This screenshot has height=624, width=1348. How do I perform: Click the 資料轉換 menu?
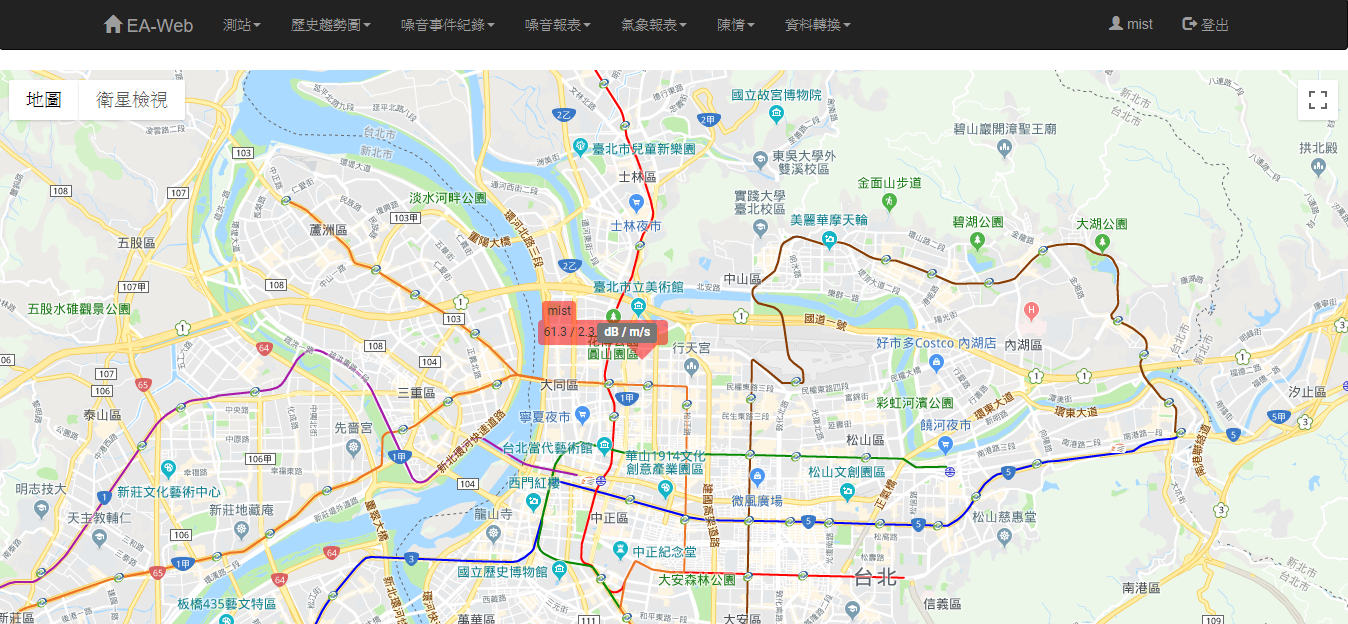(817, 25)
